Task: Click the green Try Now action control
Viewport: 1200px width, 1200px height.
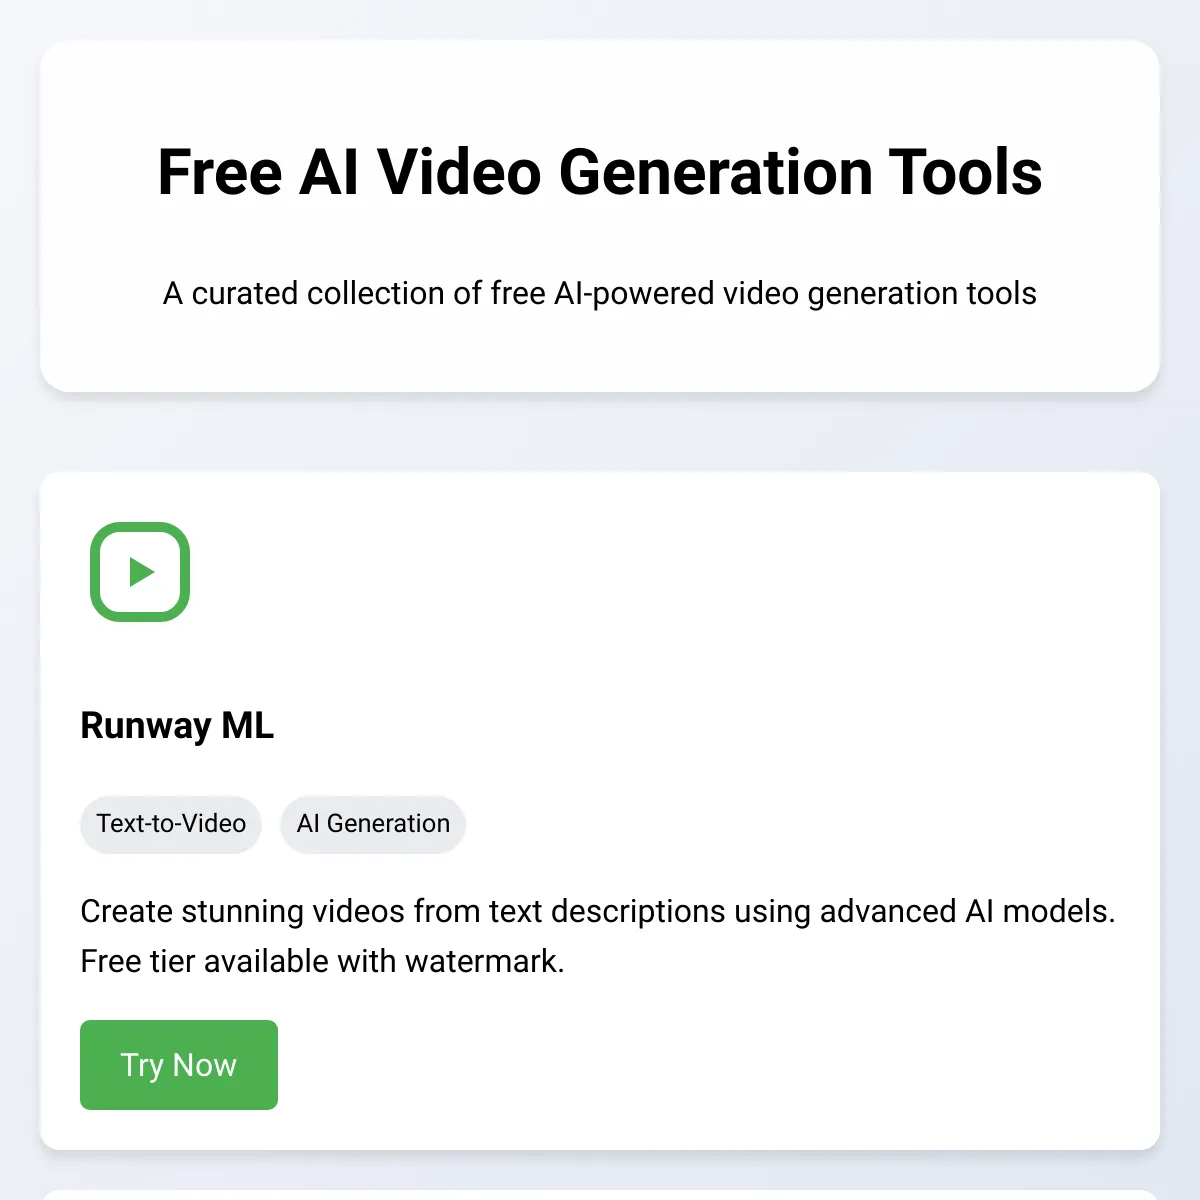Action: [x=178, y=1064]
